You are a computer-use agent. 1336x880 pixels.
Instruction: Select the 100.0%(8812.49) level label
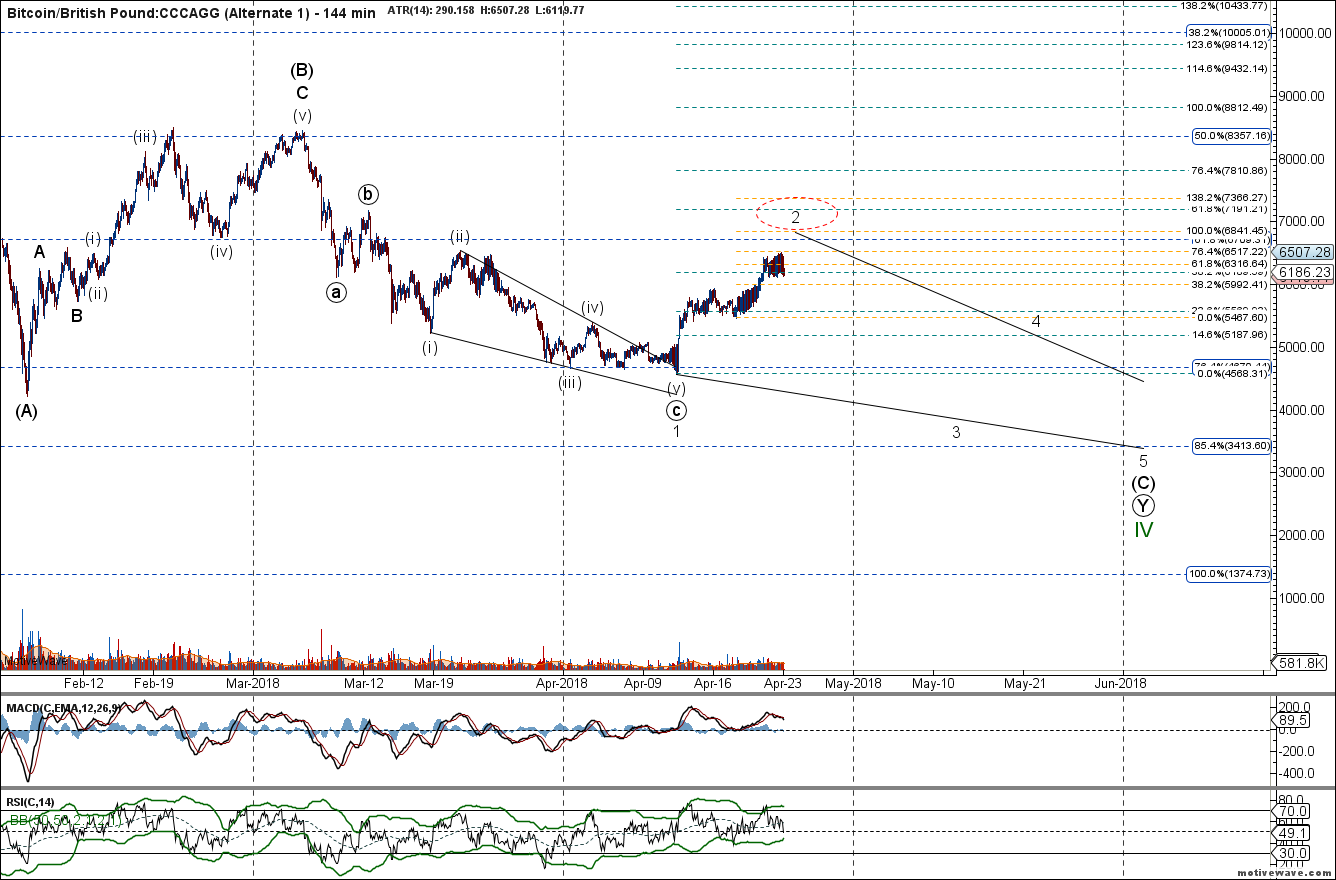point(1227,108)
